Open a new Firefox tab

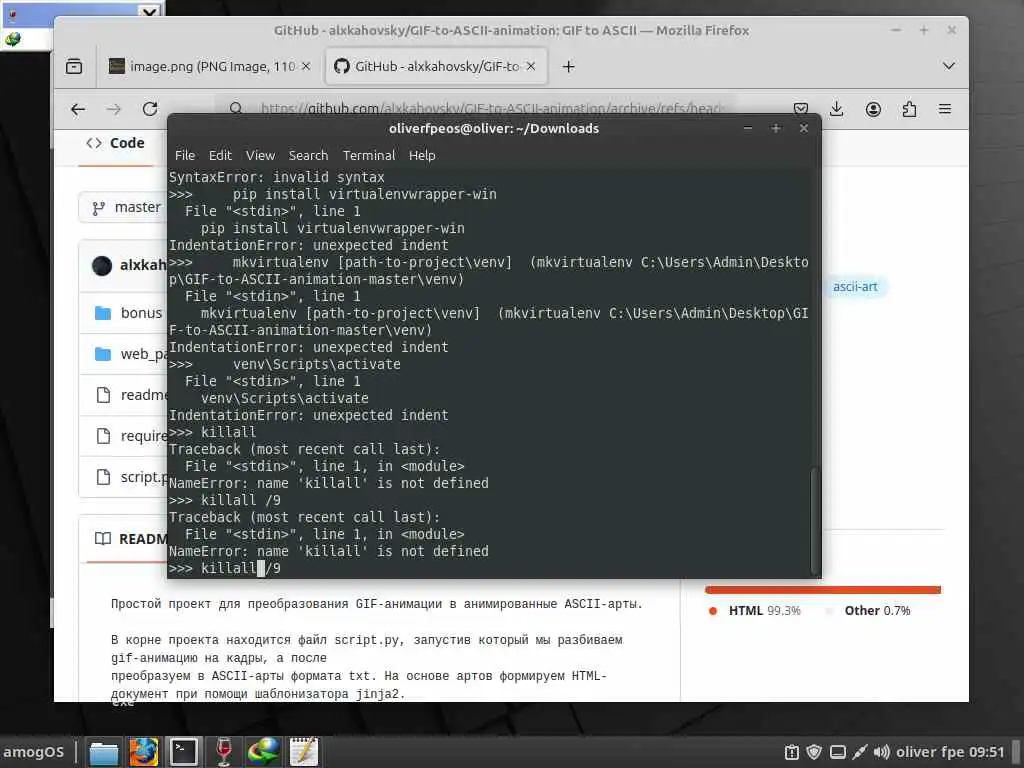tap(568, 66)
